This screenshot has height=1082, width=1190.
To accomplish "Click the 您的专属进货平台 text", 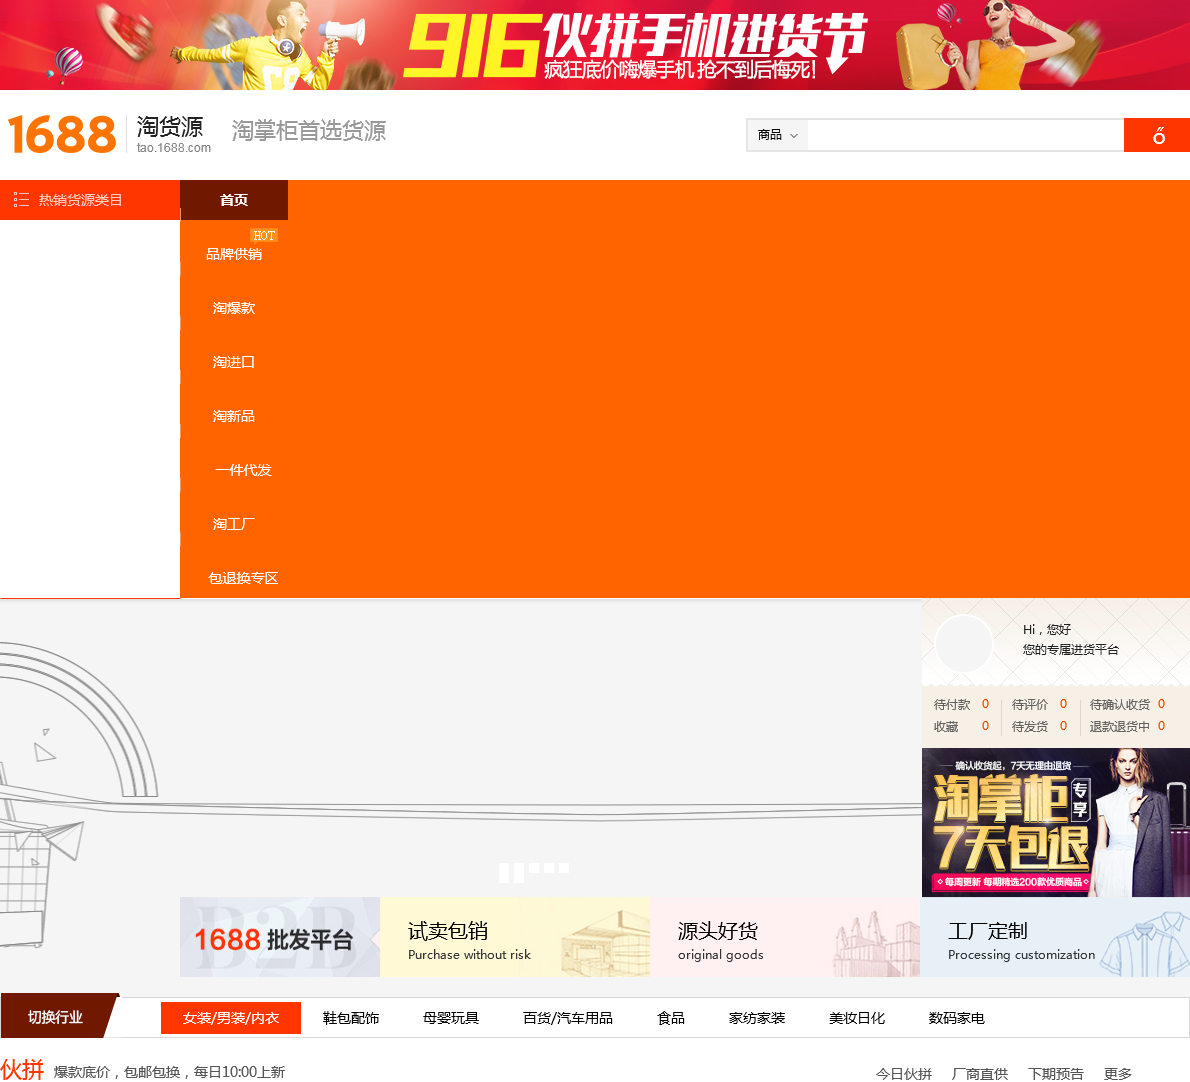I will 1070,650.
